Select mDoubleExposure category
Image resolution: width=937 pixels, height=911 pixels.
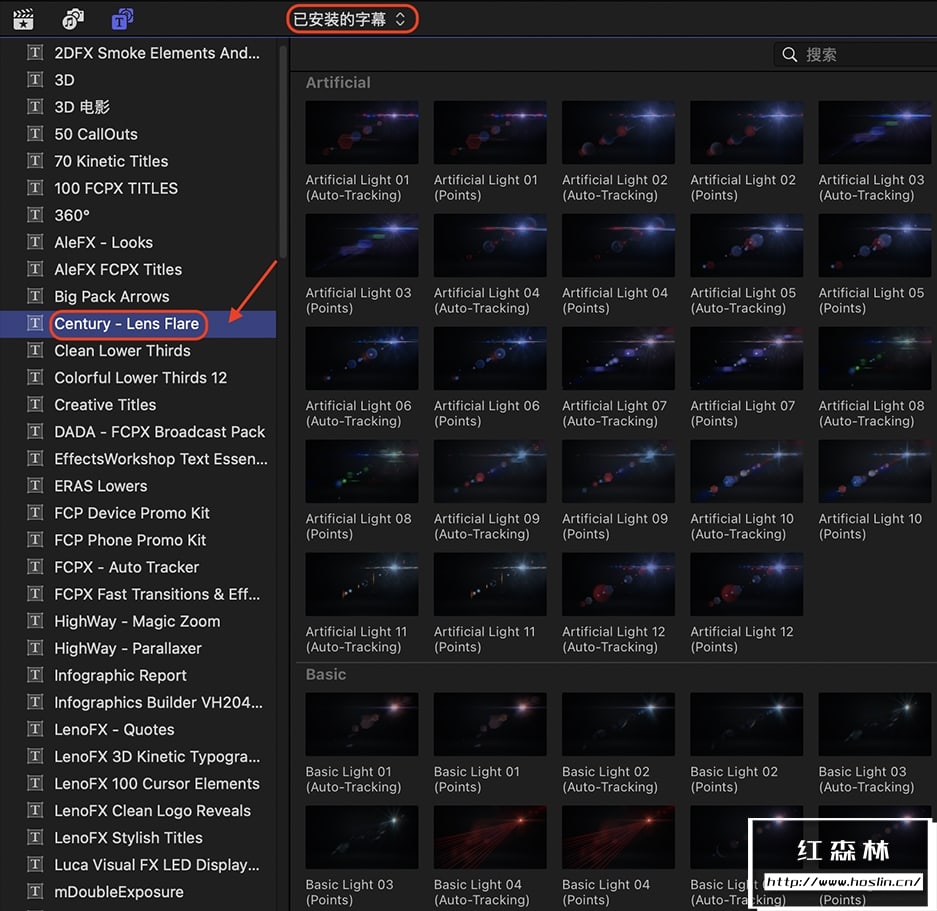pyautogui.click(x=138, y=891)
